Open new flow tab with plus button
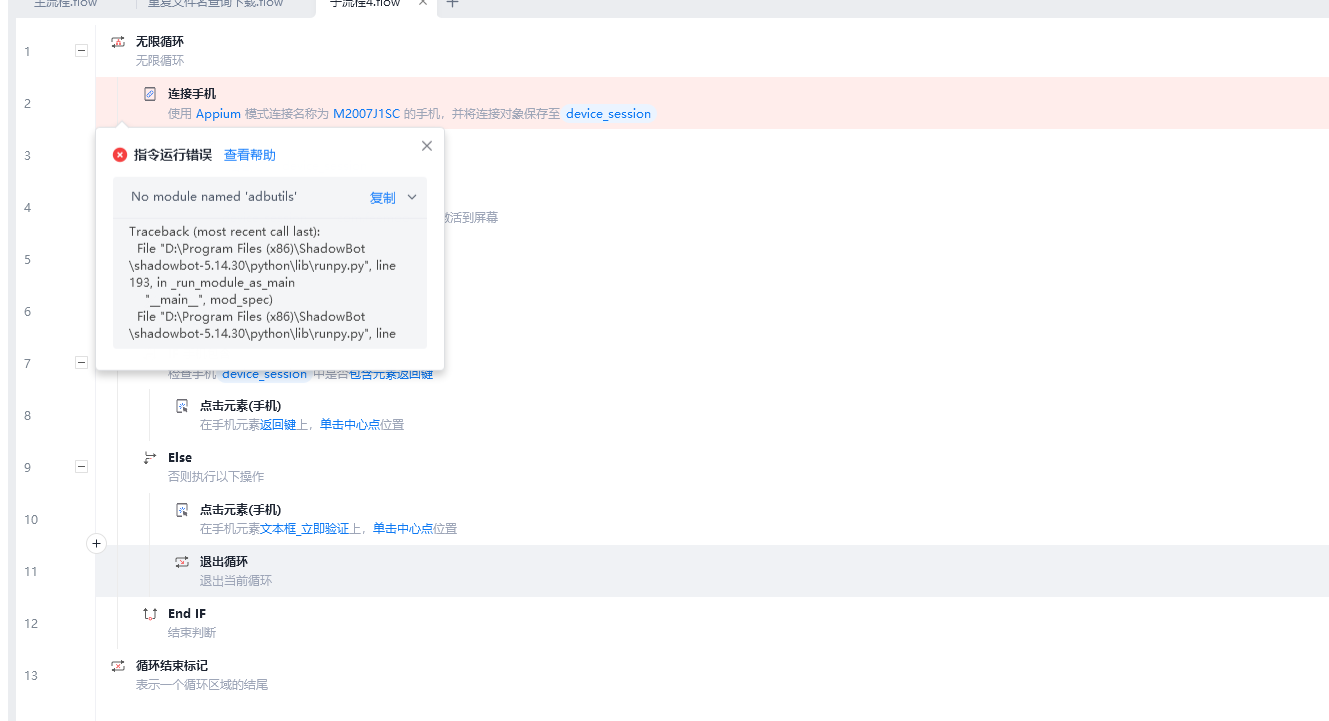1329x721 pixels. (x=452, y=3)
